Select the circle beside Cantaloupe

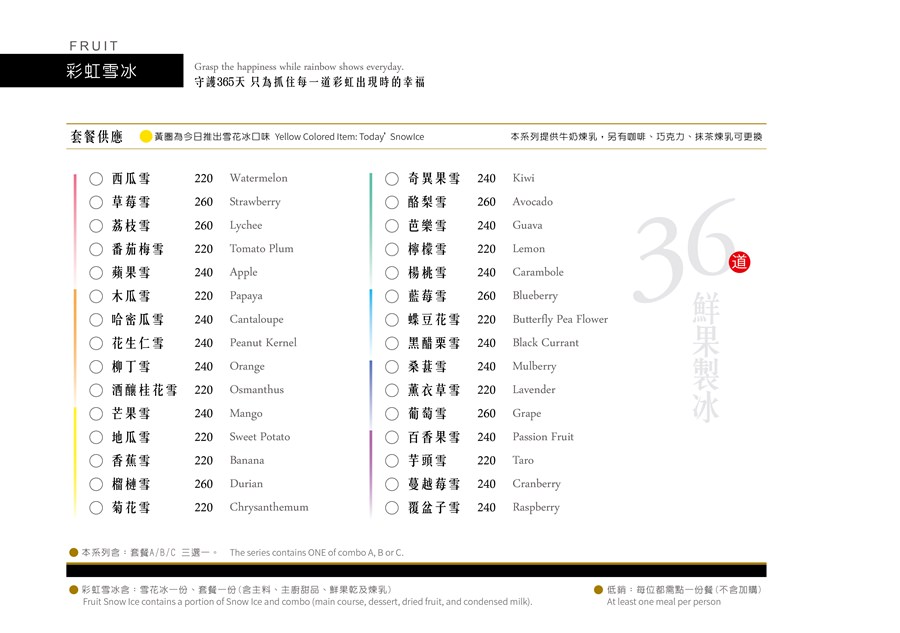(x=96, y=320)
